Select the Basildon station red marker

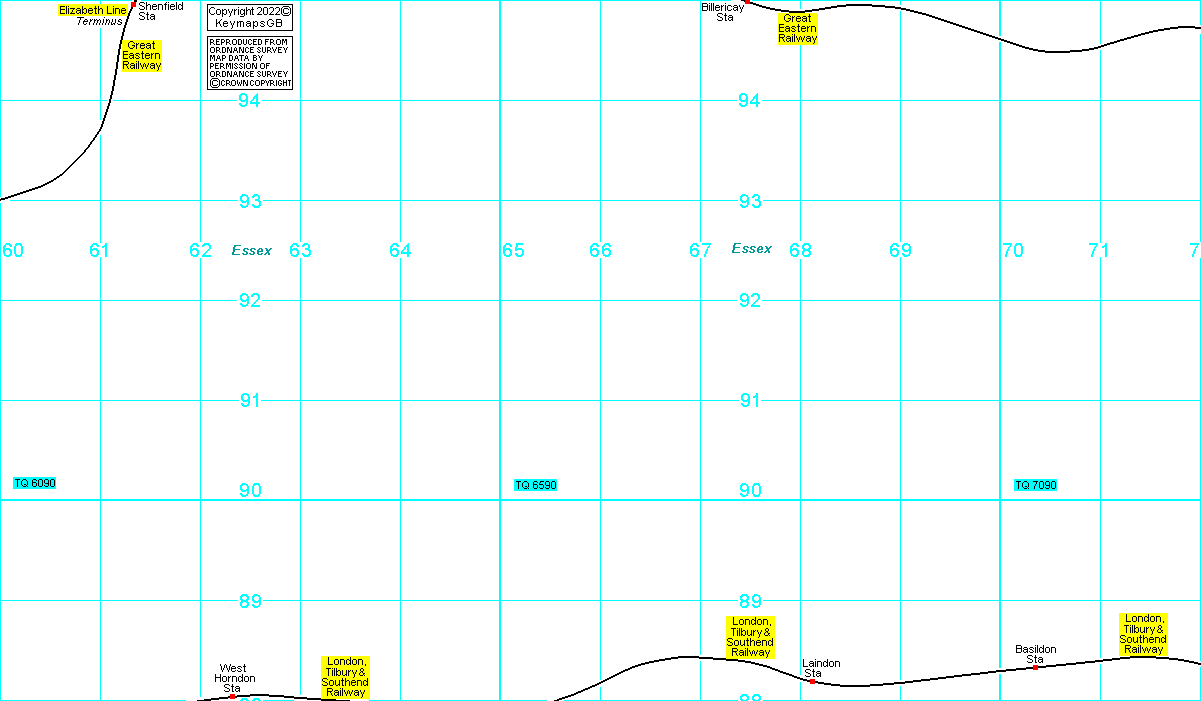point(1035,667)
